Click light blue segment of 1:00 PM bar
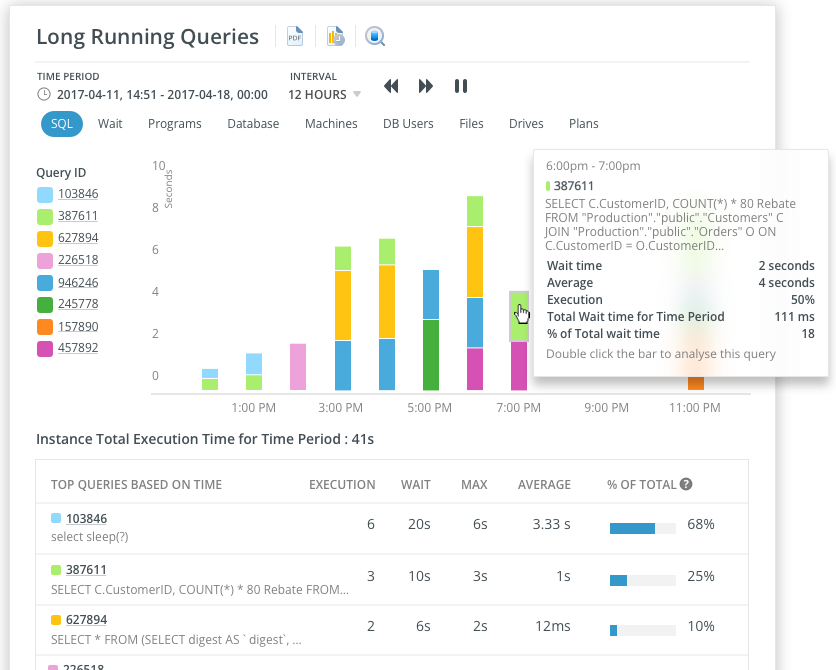This screenshot has height=670, width=836. click(254, 364)
